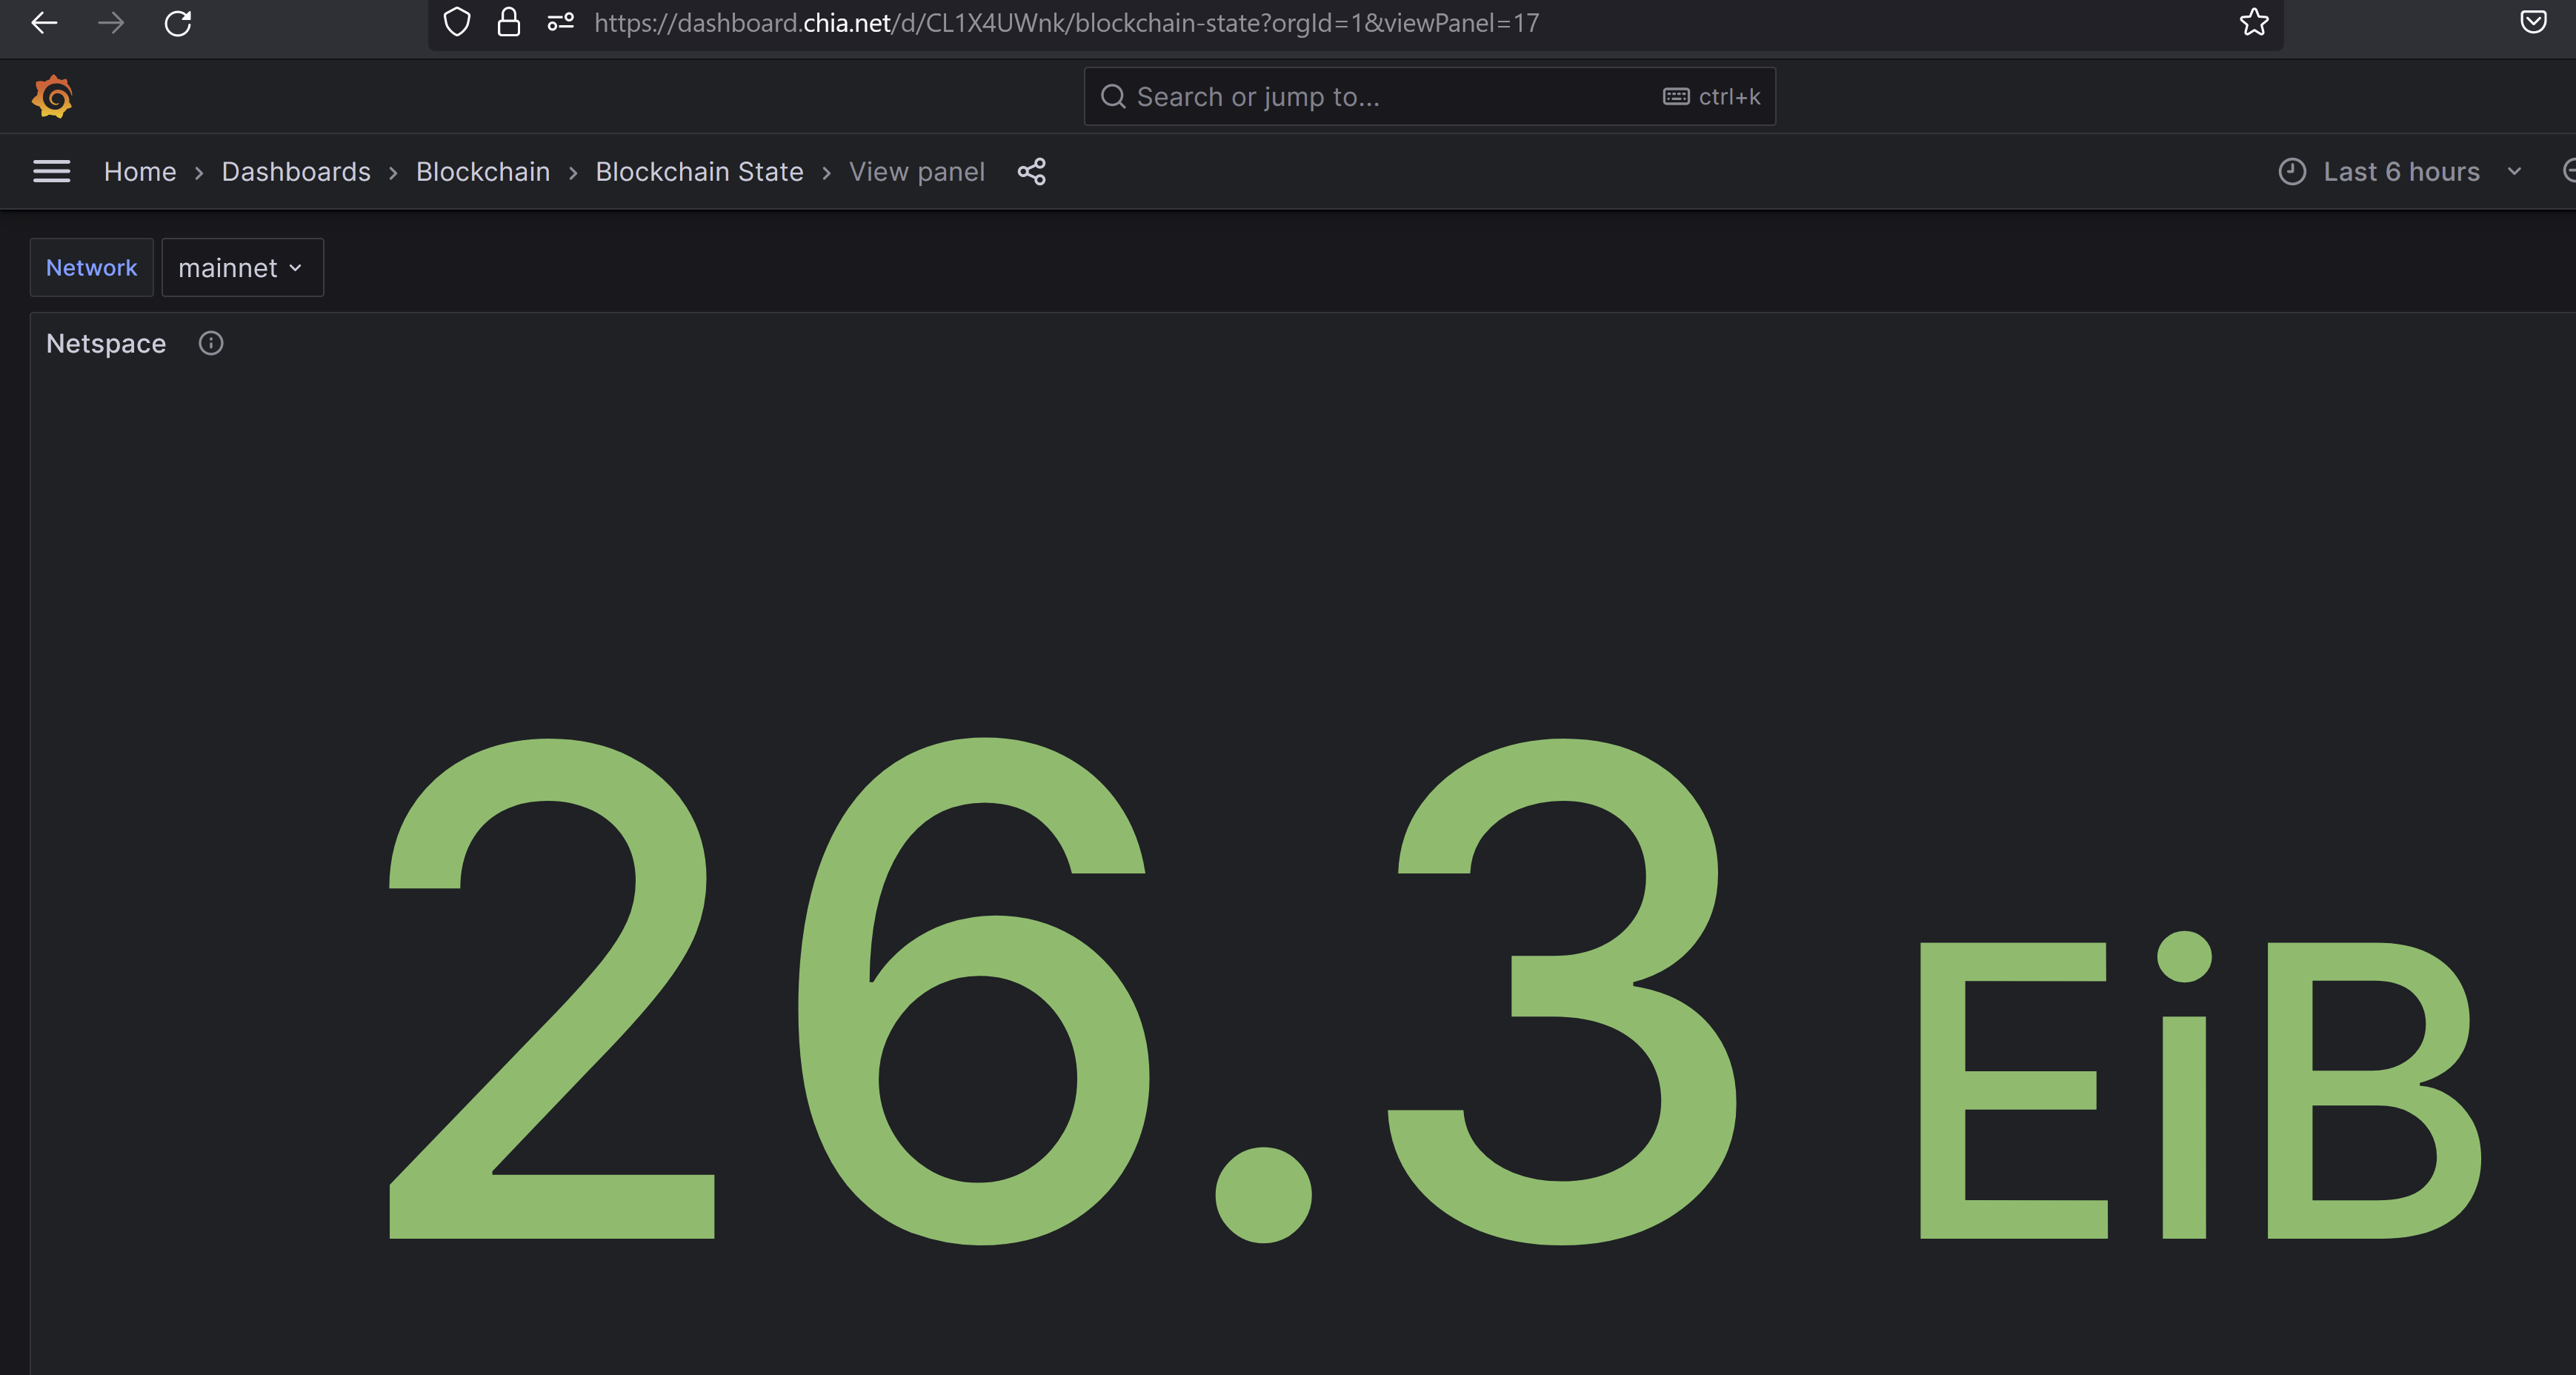Reload the current page
This screenshot has width=2576, height=1375.
coord(179,22)
